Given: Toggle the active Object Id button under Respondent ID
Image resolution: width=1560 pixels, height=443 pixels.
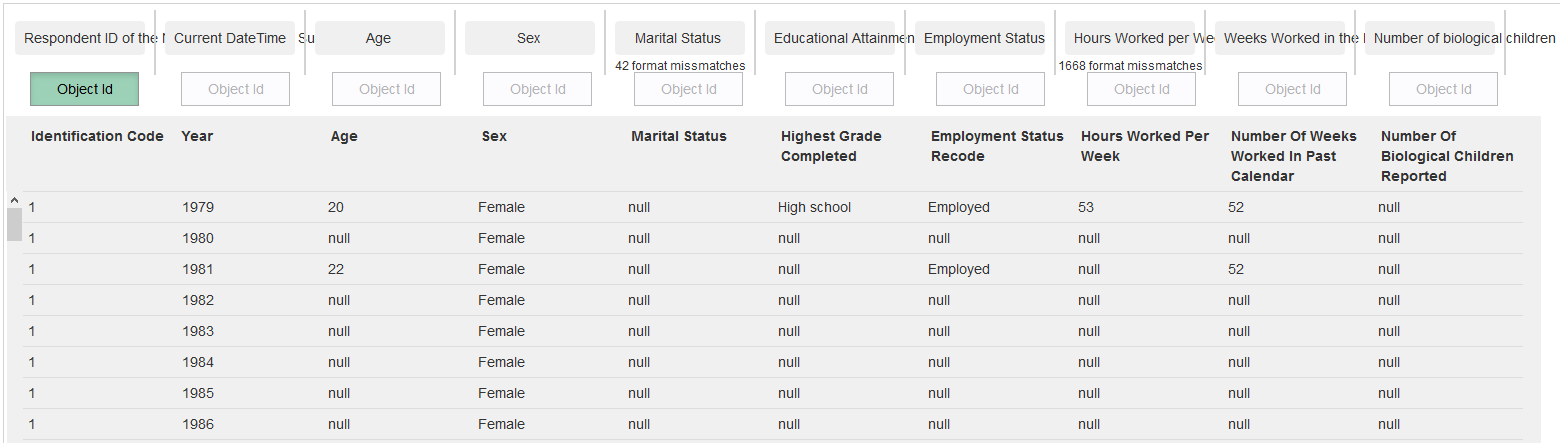Looking at the screenshot, I should [x=85, y=89].
